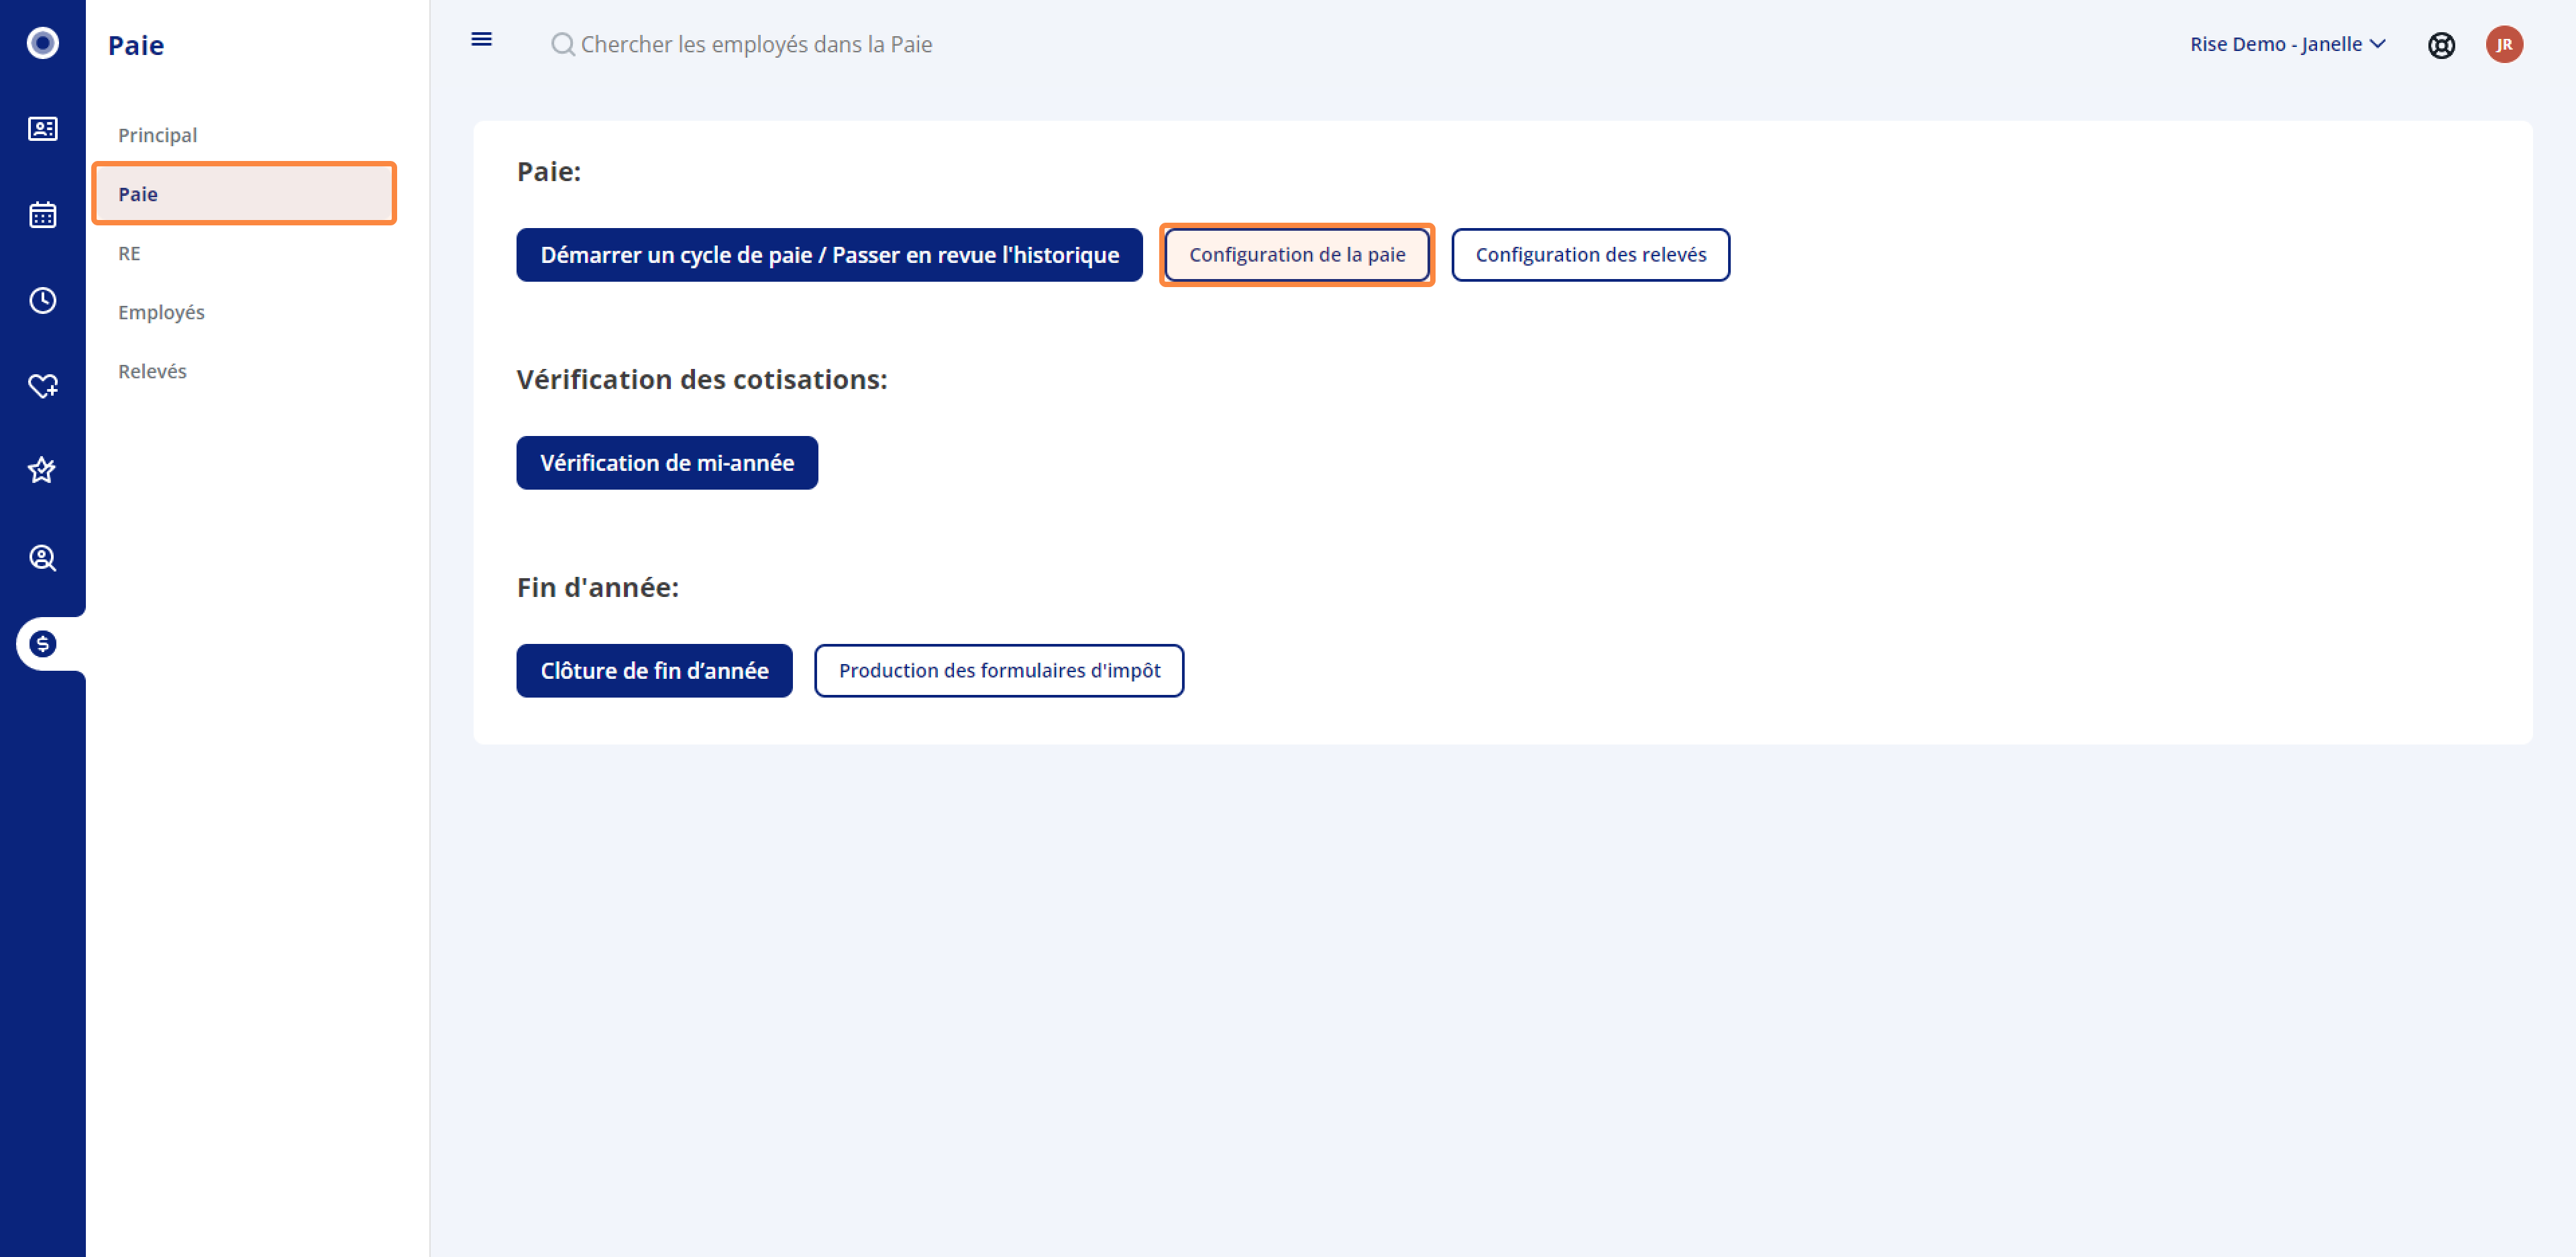
Task: Open the calendar icon in the sidebar
Action: click(43, 215)
